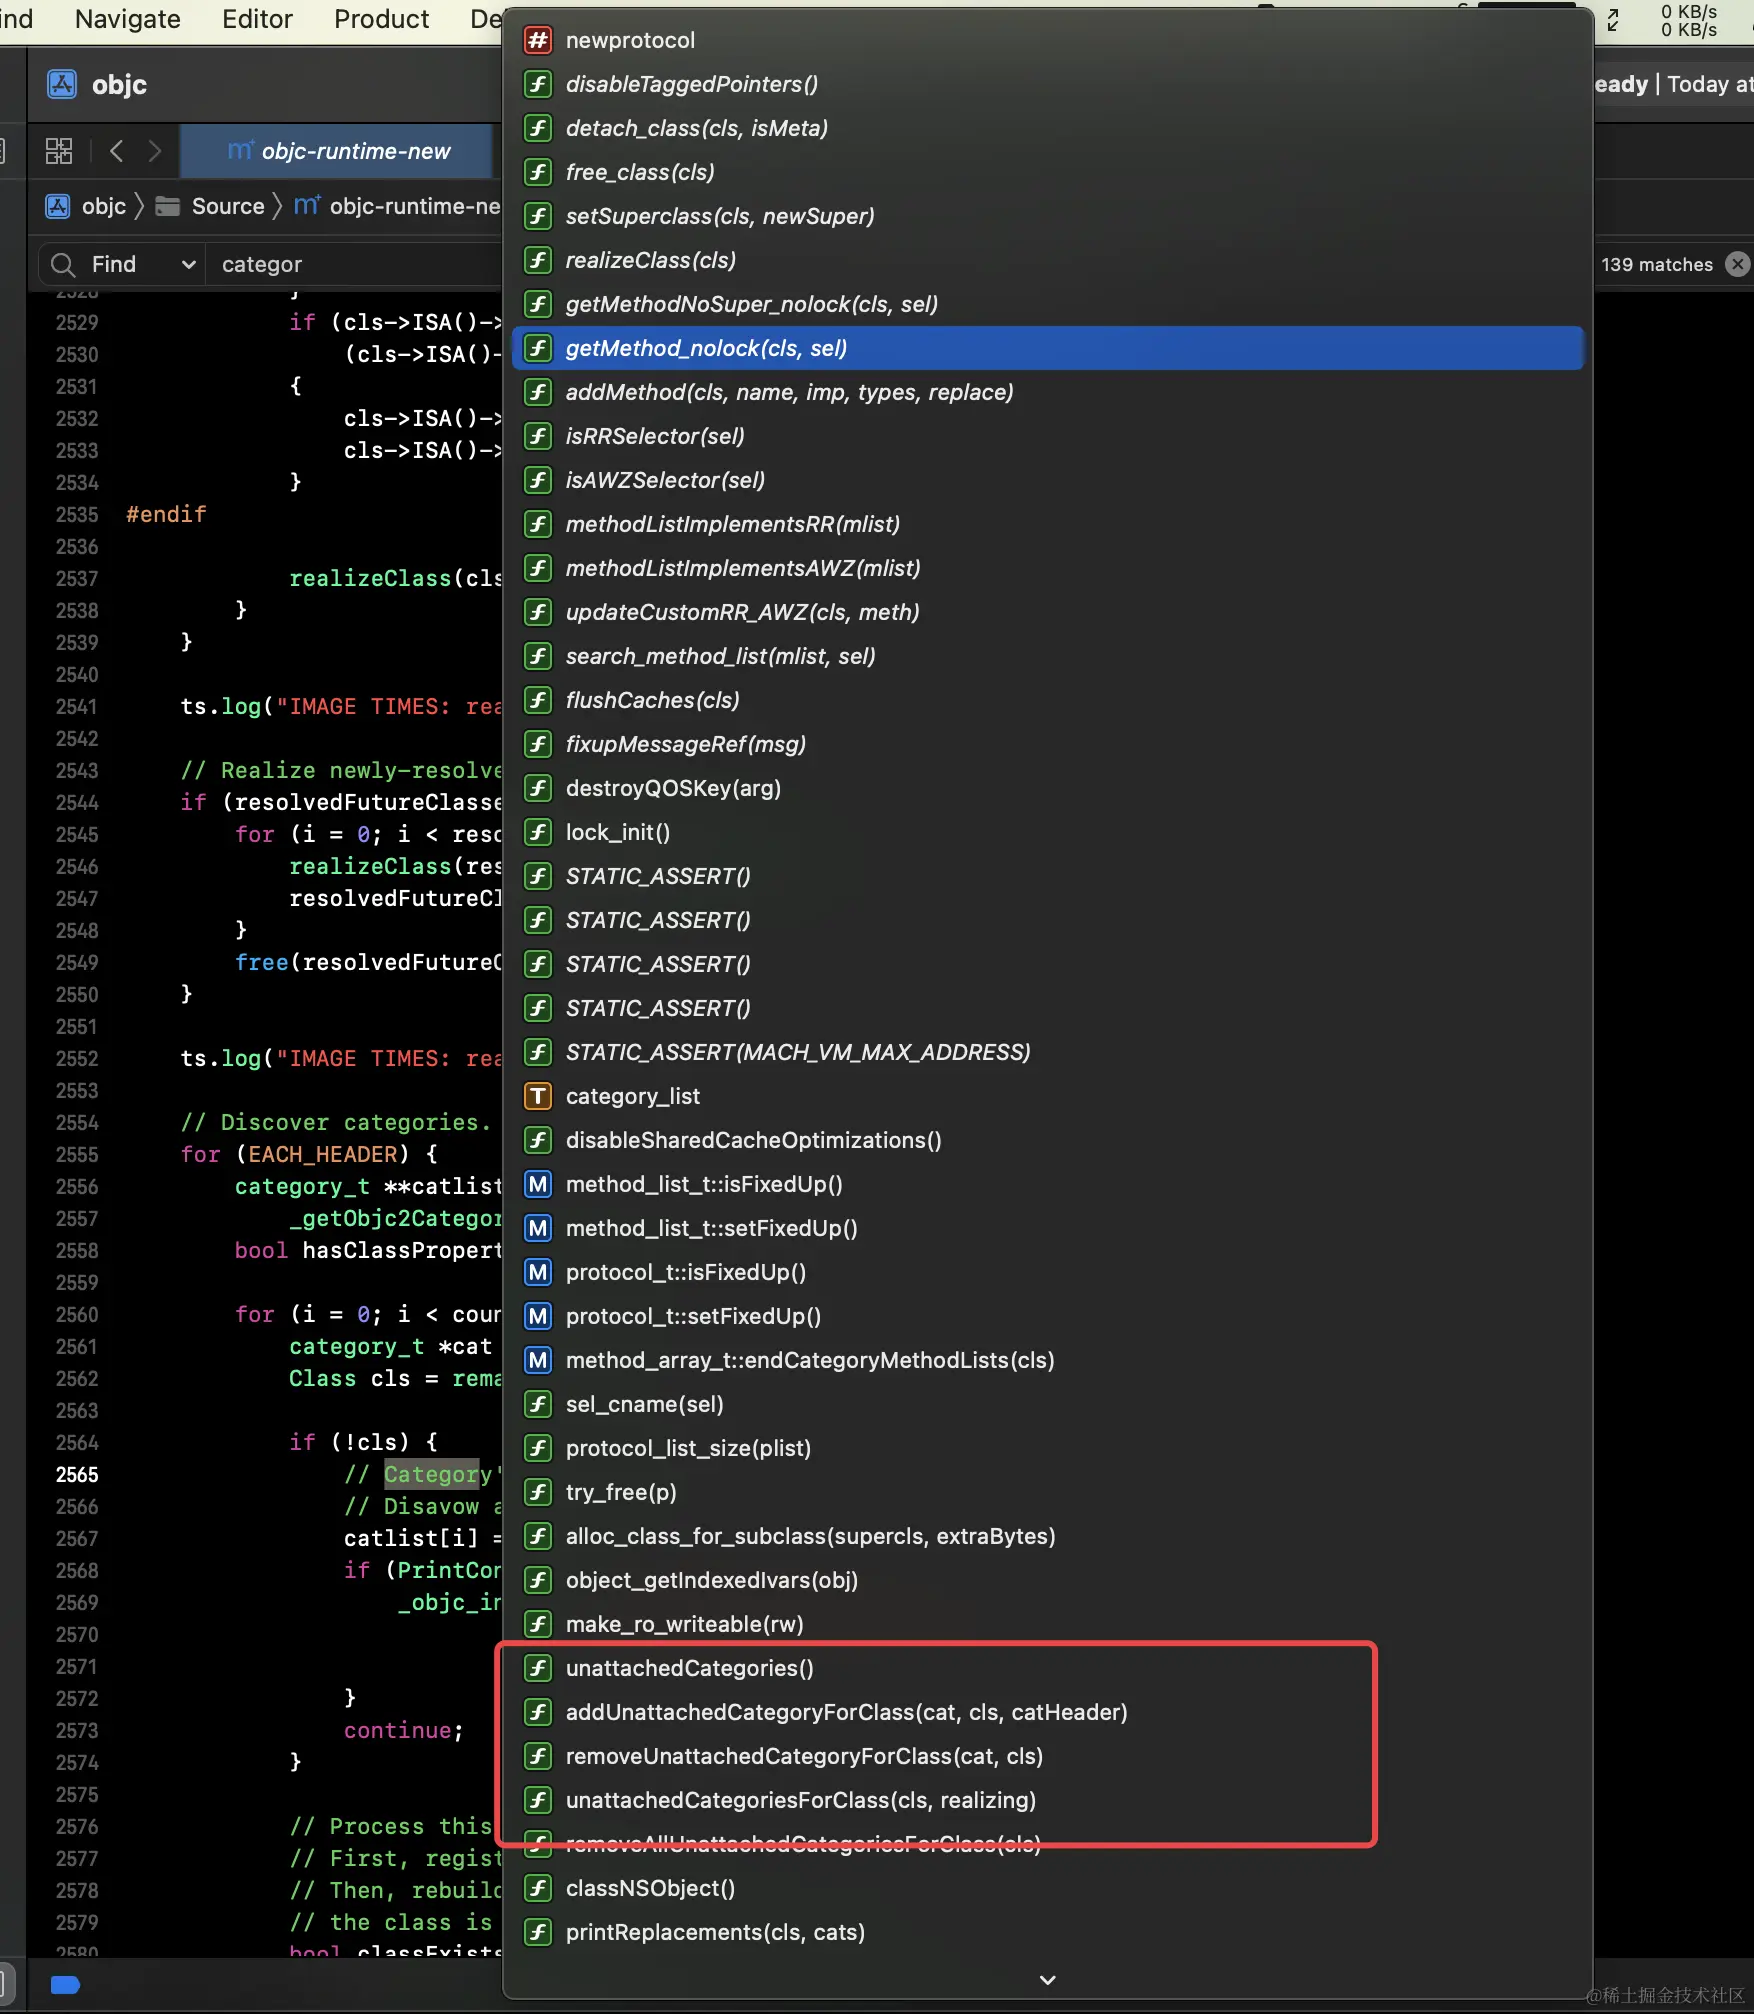Click function icon beside isRRSelector(sel)
The width and height of the screenshot is (1754, 2014).
click(x=538, y=436)
